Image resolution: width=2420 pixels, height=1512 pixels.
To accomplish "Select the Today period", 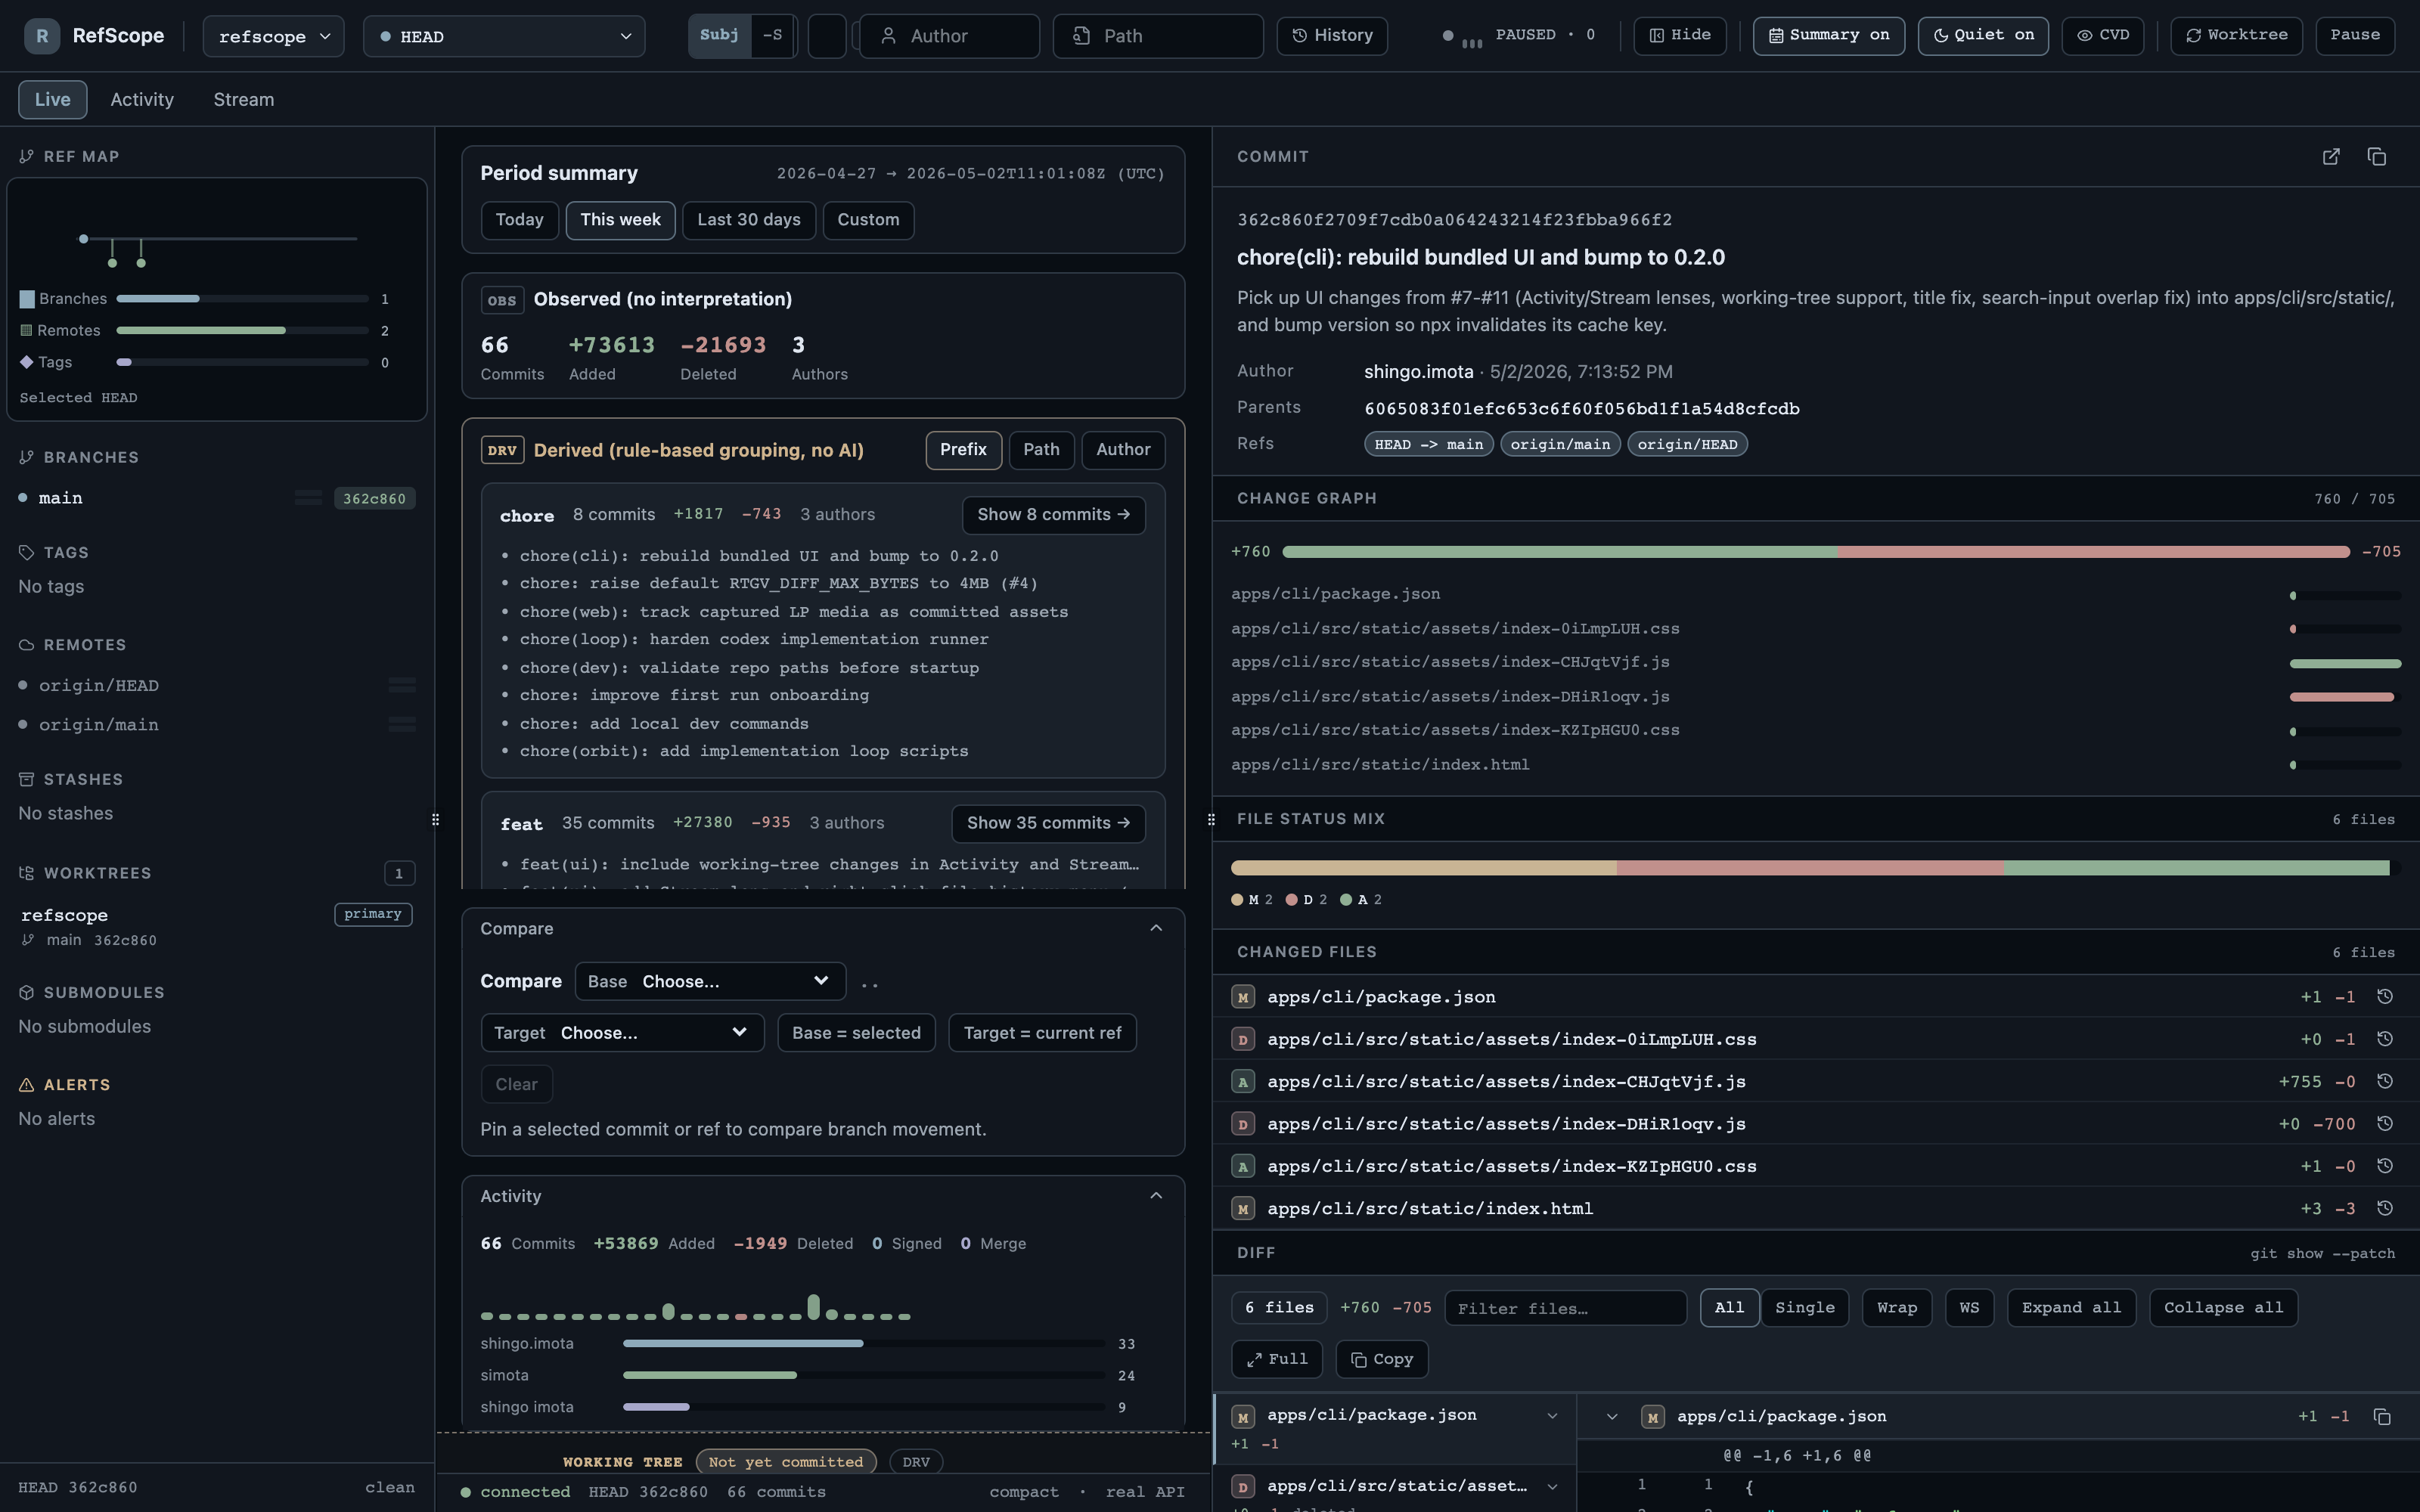I will tap(519, 220).
